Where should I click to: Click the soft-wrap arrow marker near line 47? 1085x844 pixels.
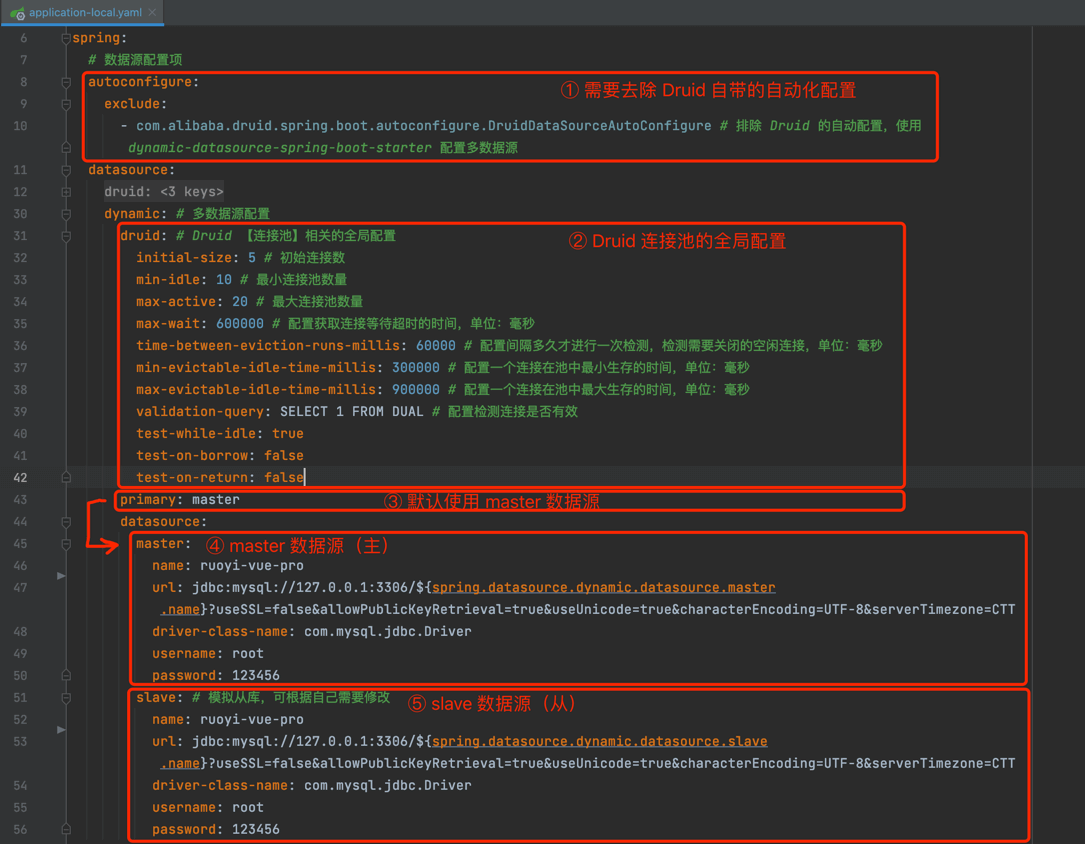[x=61, y=576]
